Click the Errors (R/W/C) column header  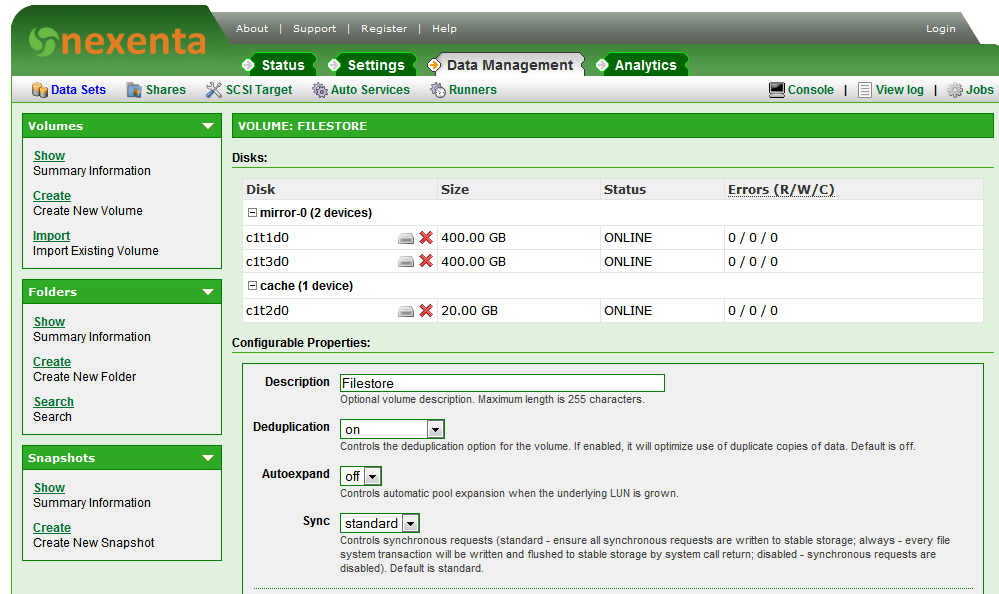(x=781, y=190)
